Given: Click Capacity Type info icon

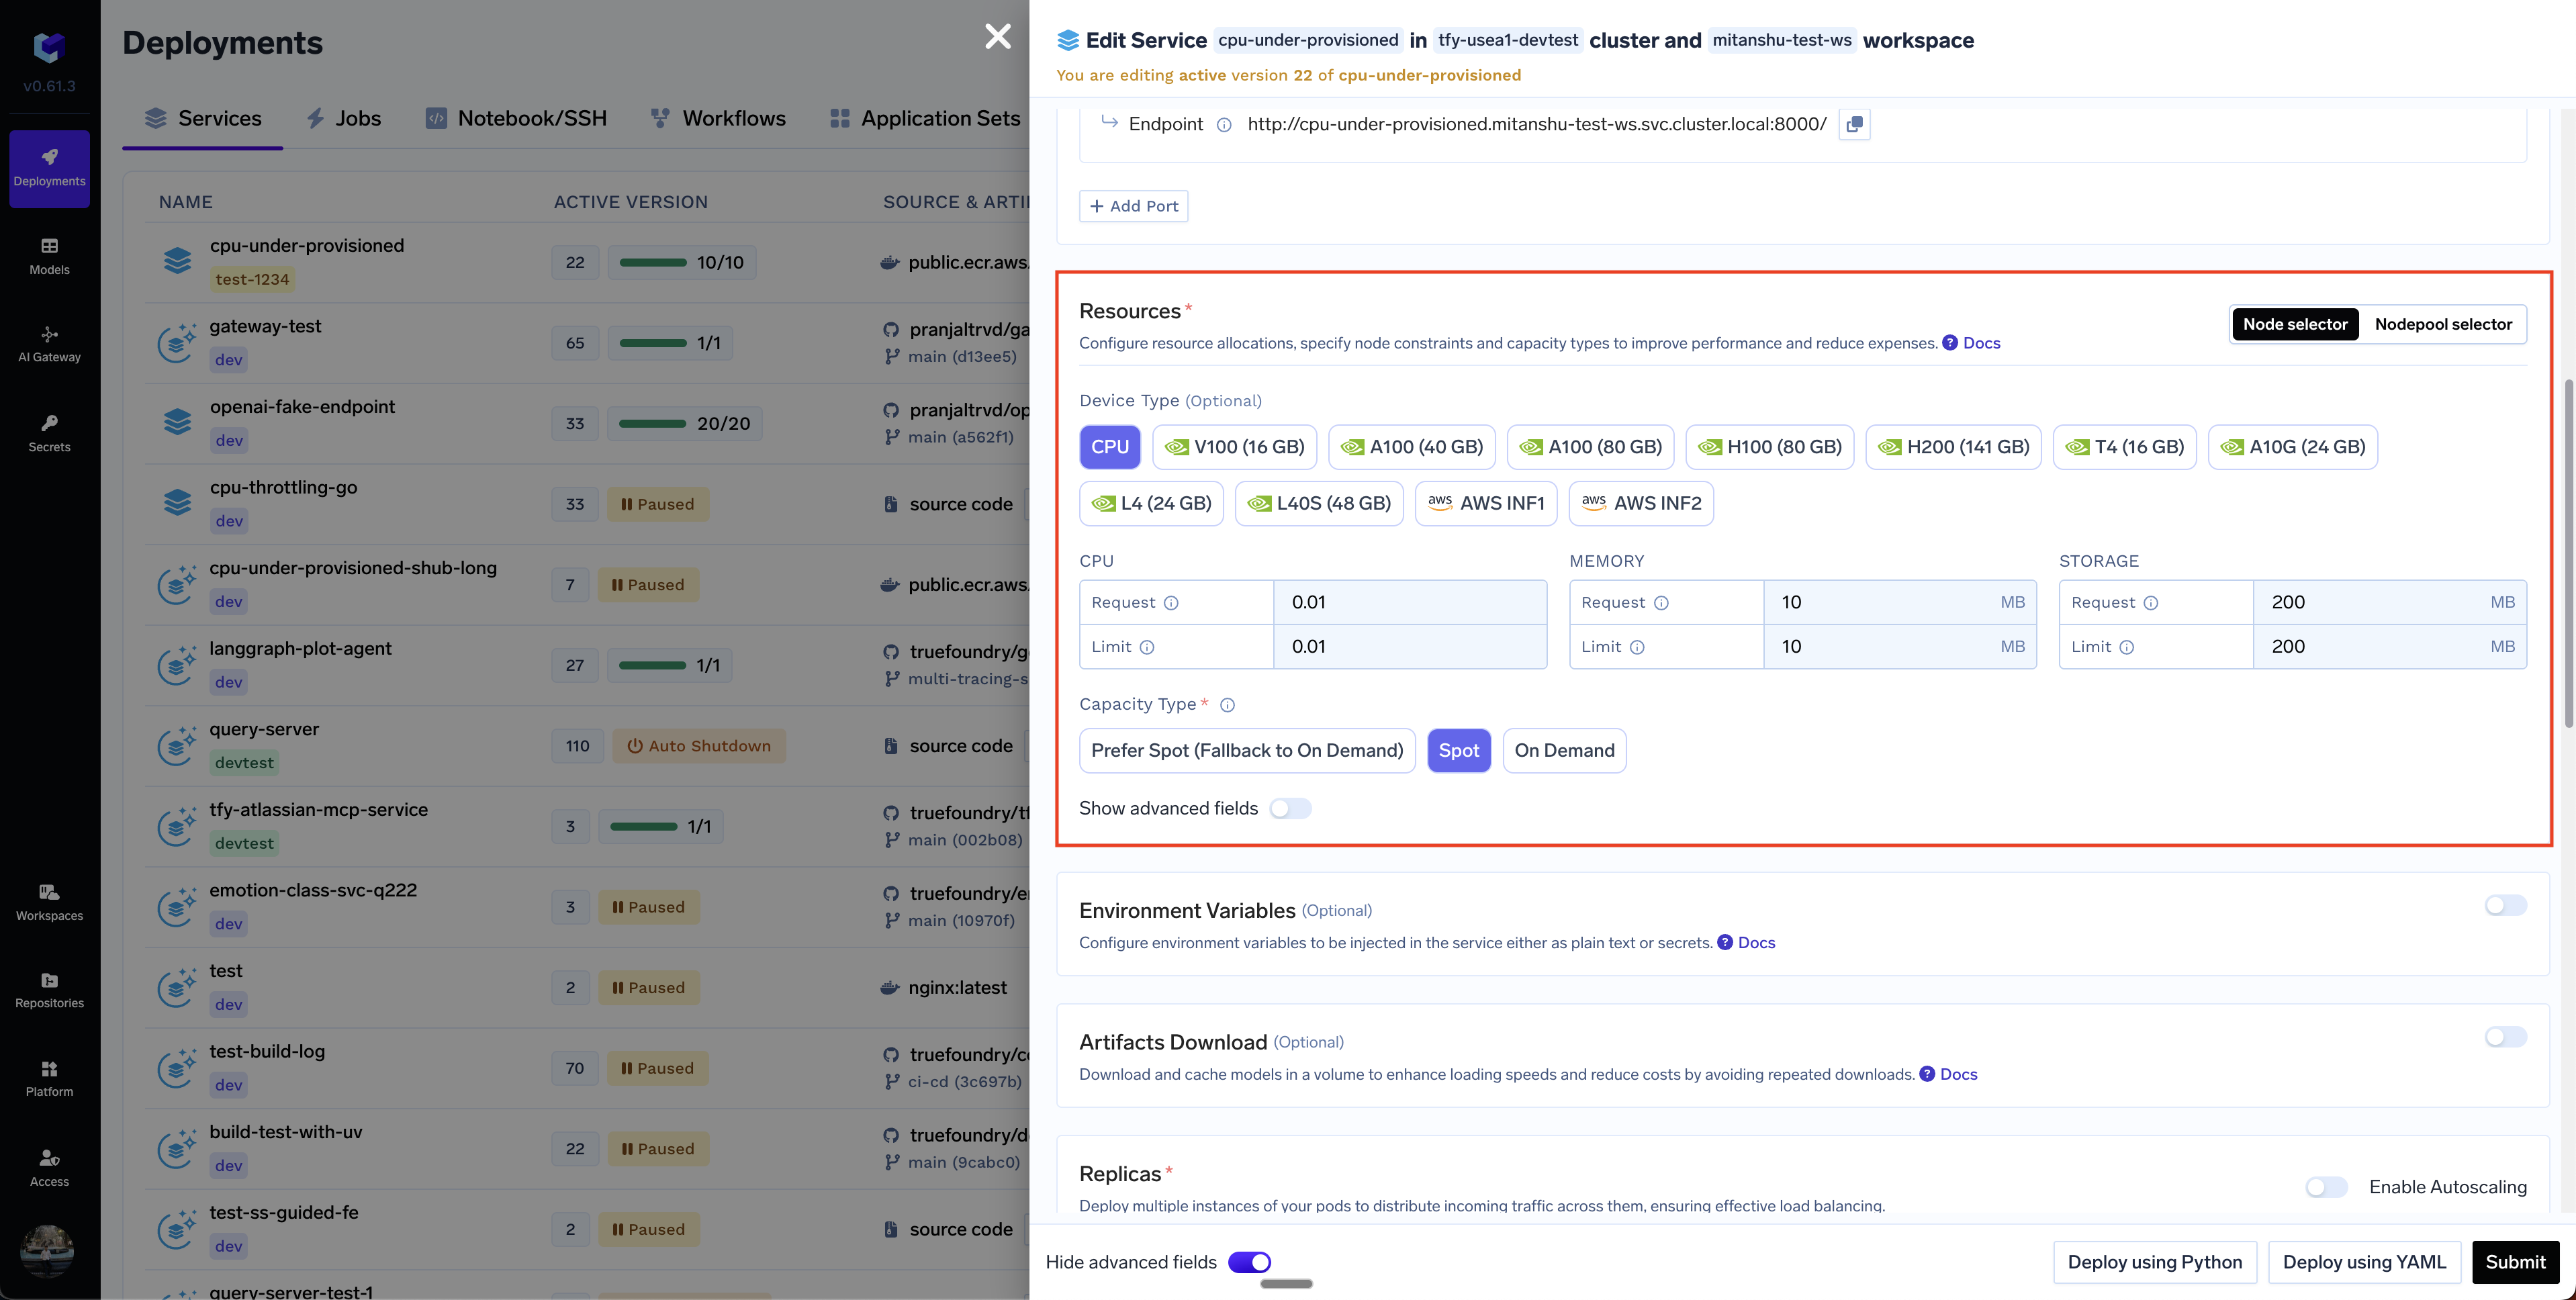Looking at the screenshot, I should pyautogui.click(x=1227, y=705).
